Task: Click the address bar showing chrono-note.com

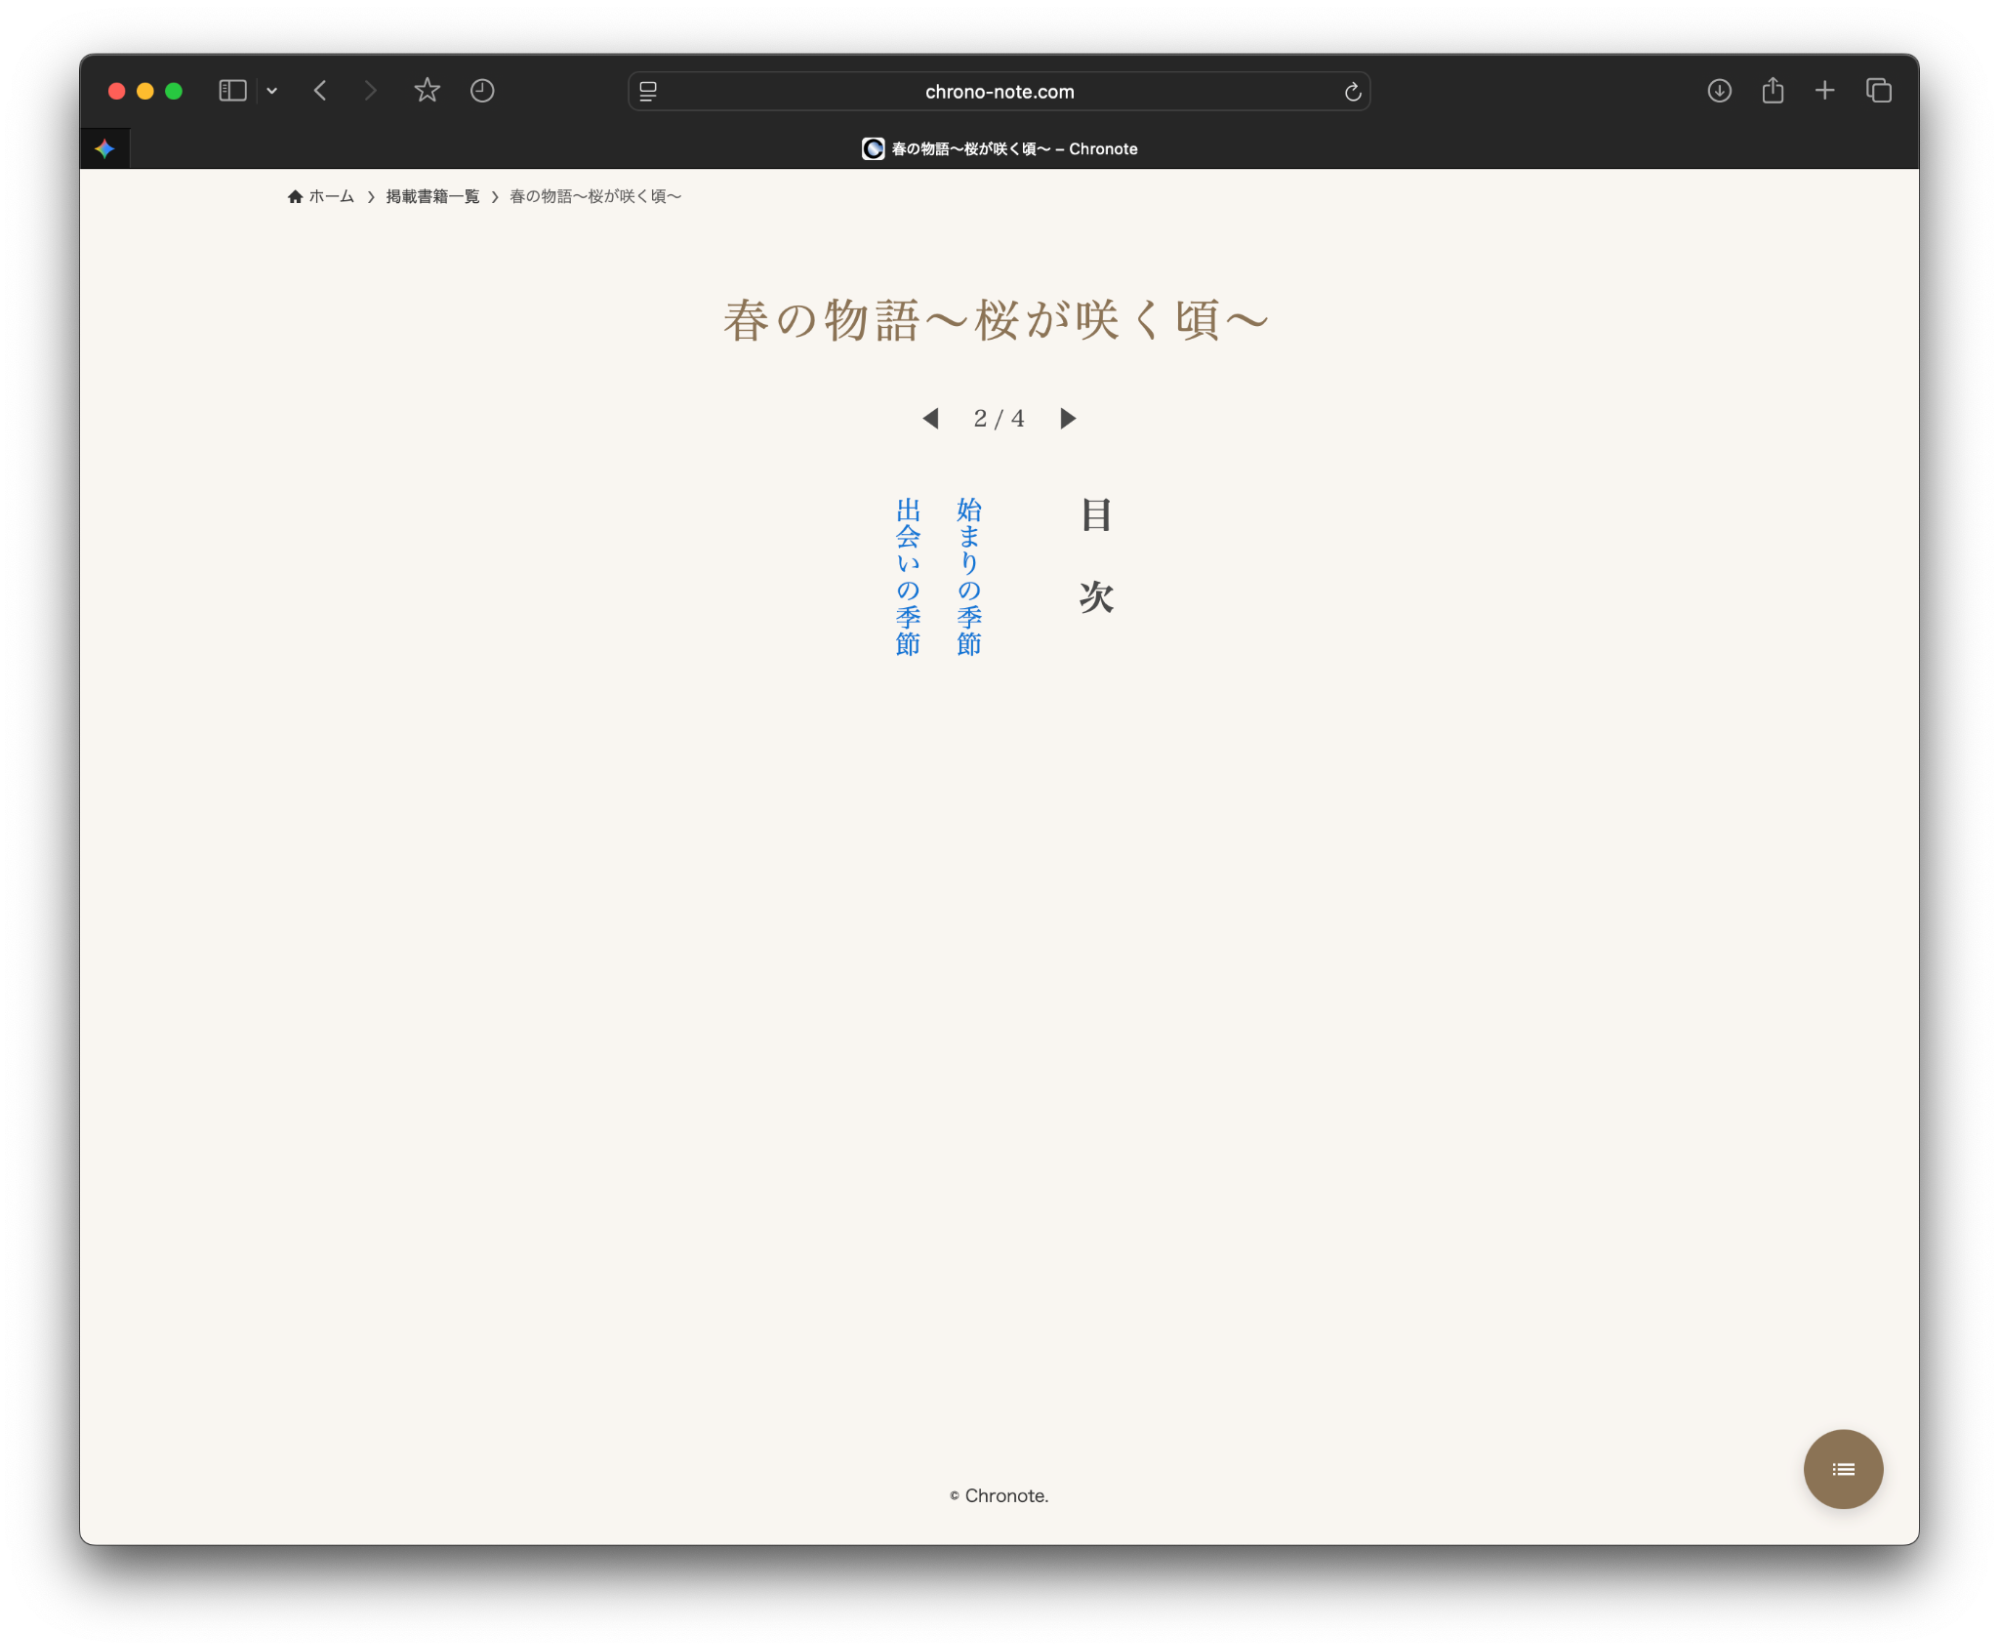Action: coord(999,91)
